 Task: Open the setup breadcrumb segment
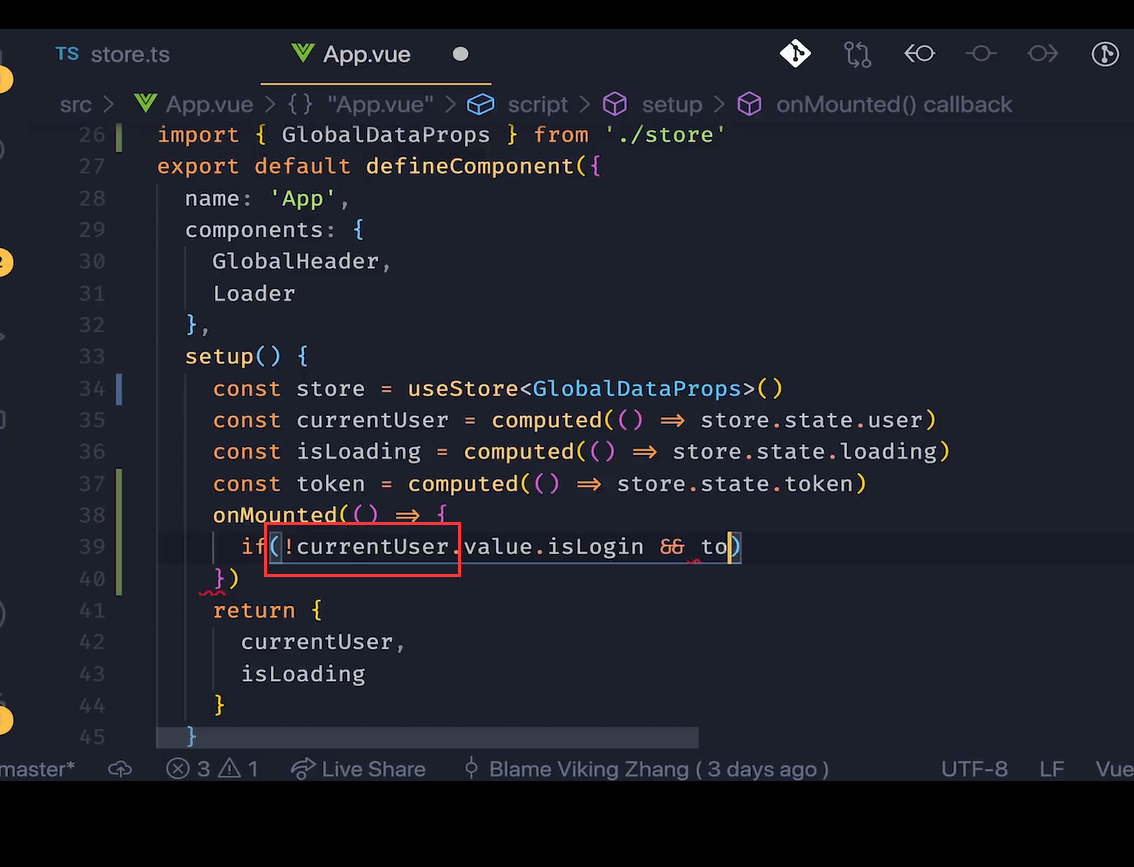pos(672,104)
